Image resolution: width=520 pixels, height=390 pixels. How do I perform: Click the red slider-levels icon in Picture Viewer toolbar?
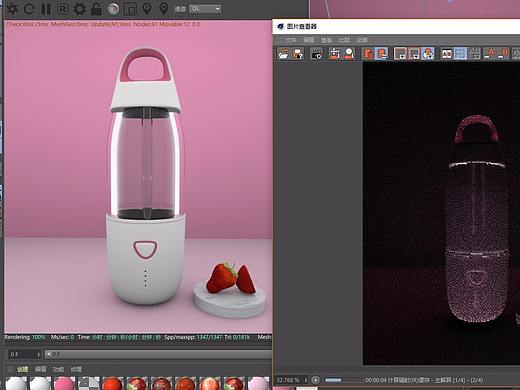click(335, 54)
